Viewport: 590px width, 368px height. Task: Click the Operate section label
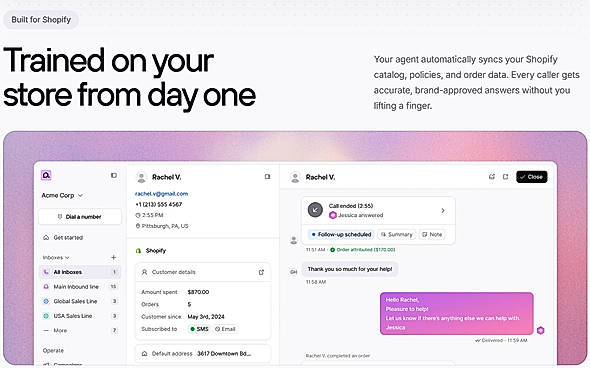click(53, 350)
